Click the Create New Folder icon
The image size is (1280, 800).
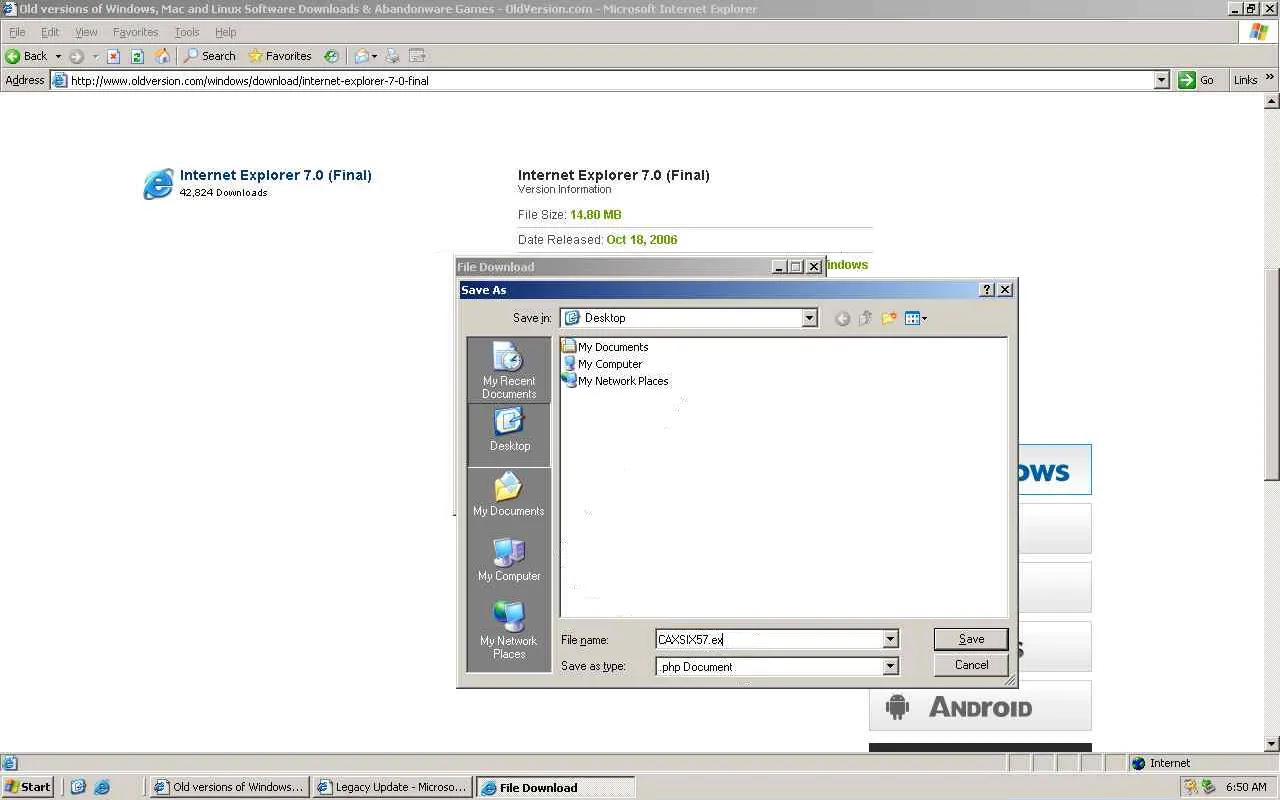click(x=888, y=318)
